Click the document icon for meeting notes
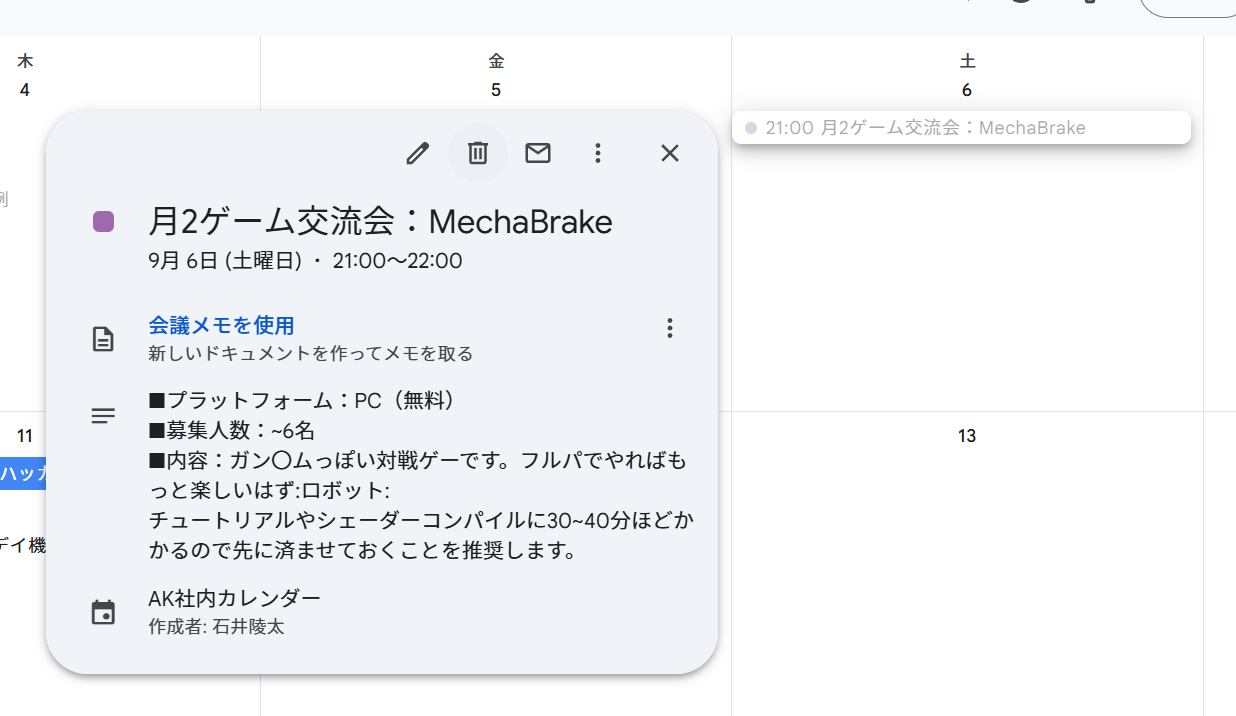This screenshot has height=716, width=1236. point(103,339)
